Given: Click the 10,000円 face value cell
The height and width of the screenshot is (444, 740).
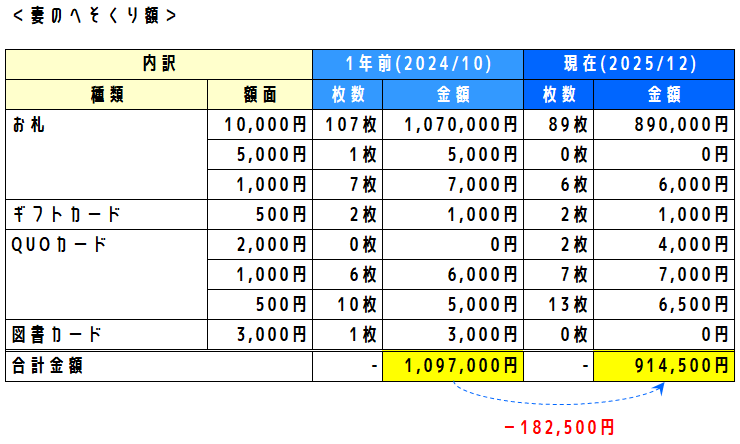Looking at the screenshot, I should 259,125.
